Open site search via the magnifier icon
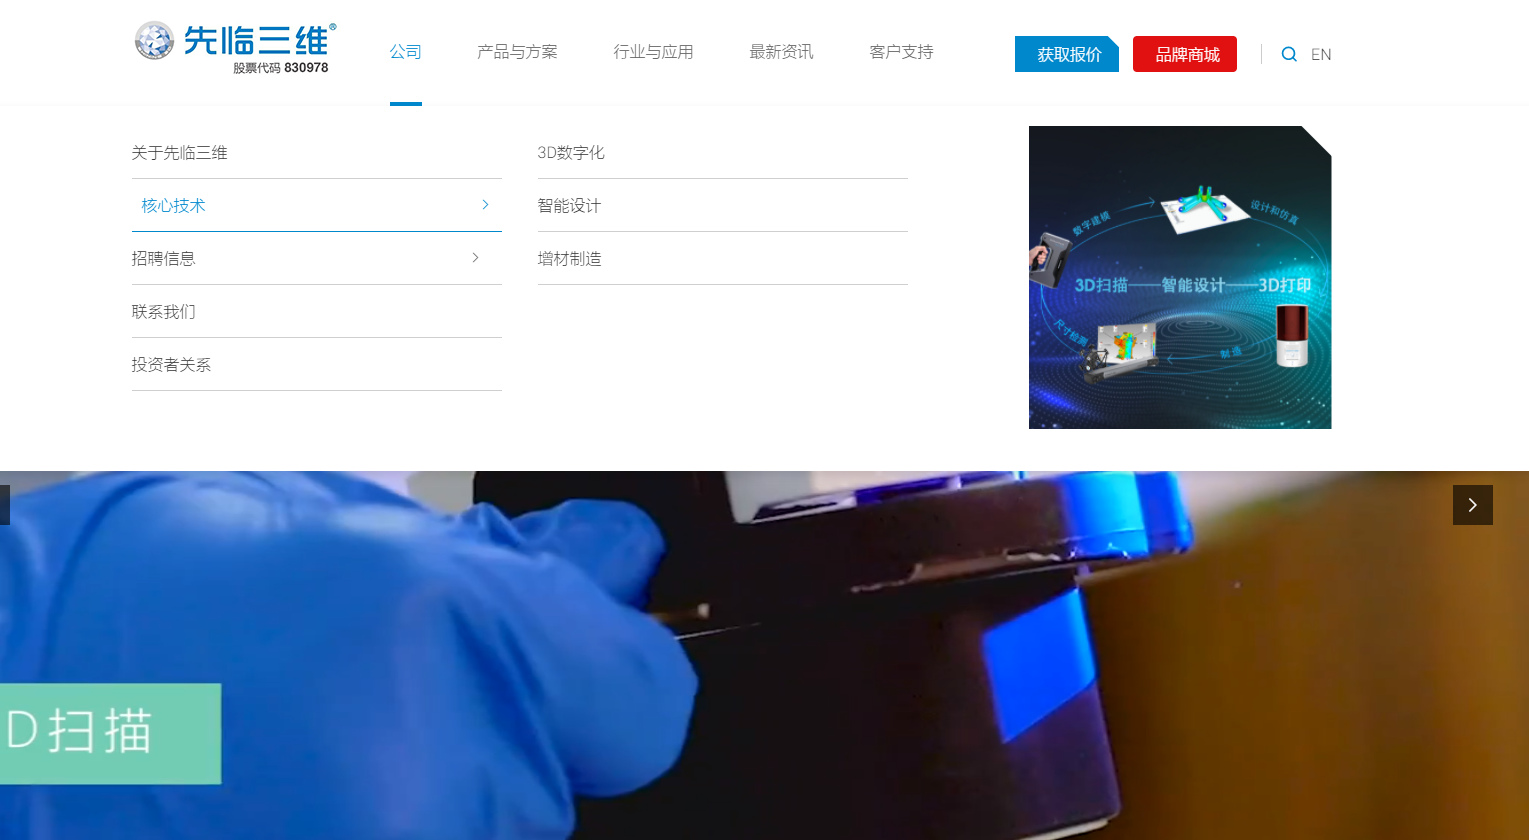 [1288, 54]
